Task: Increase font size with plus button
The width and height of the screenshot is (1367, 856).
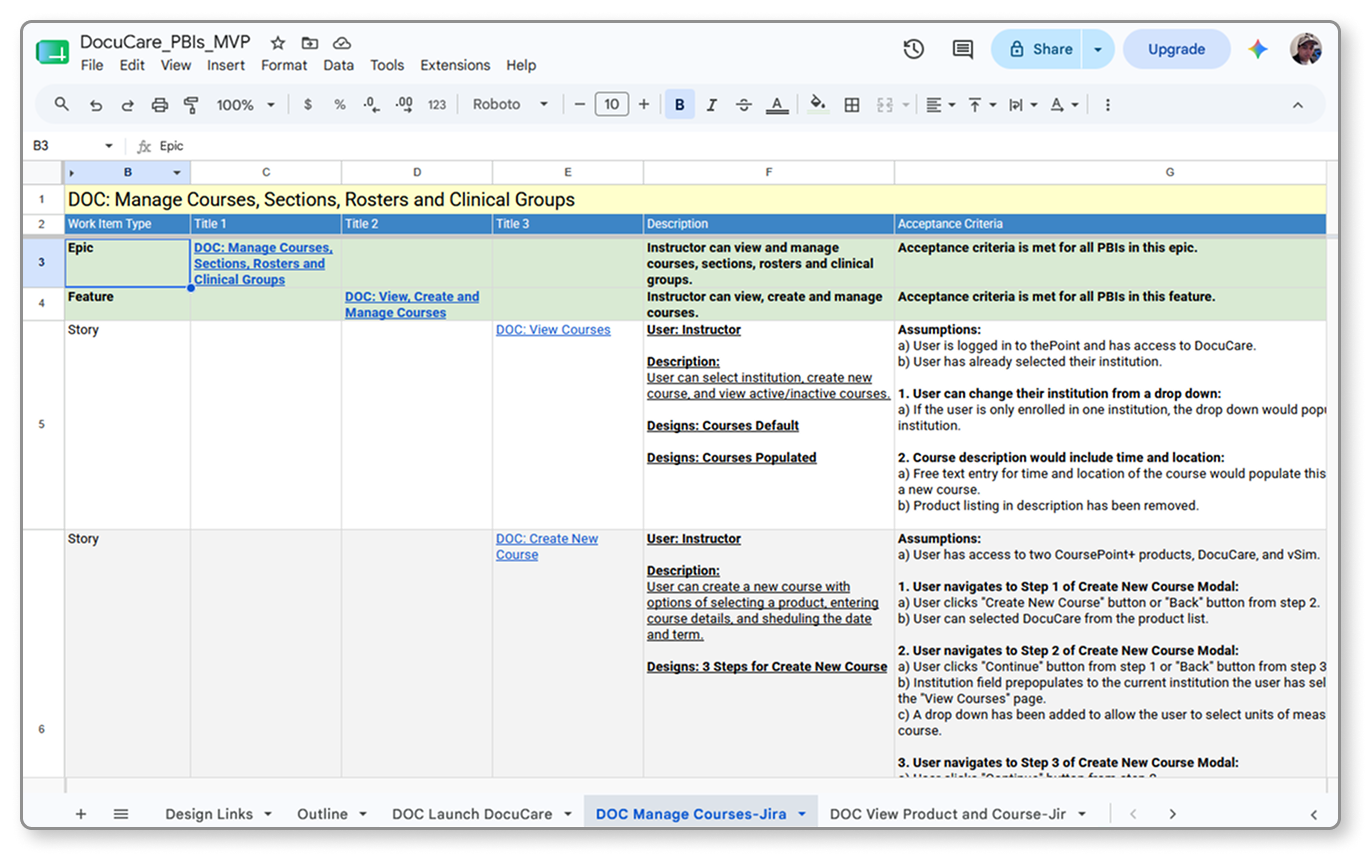Action: (644, 105)
